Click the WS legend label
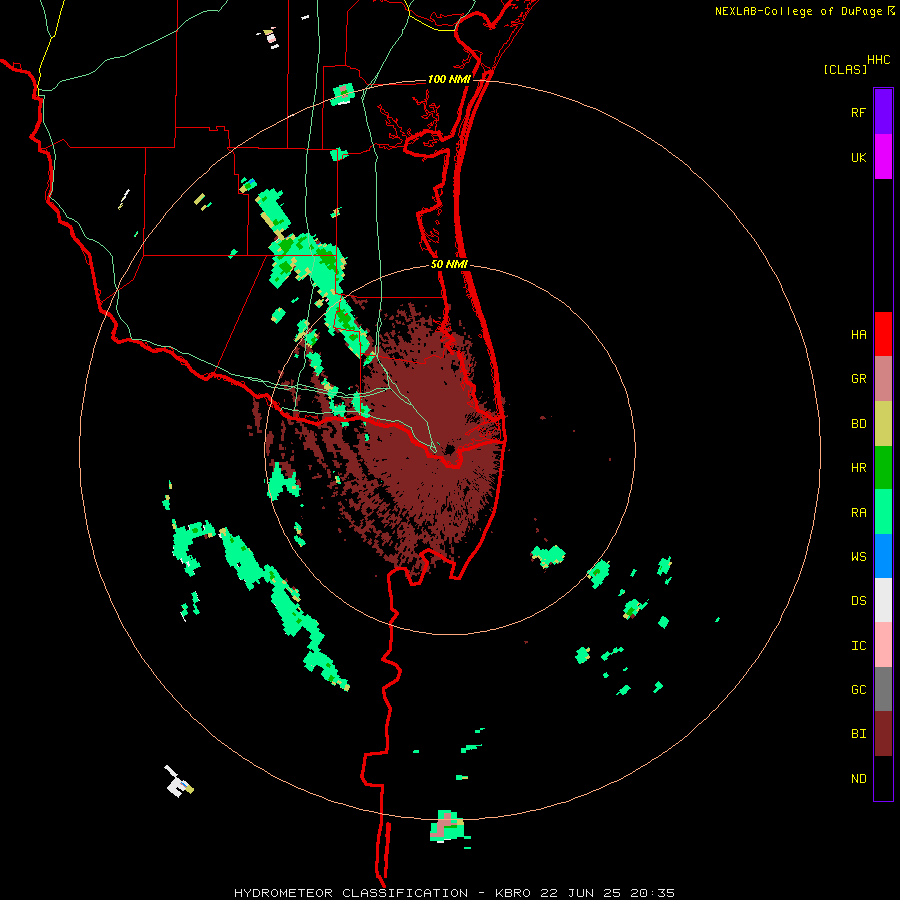This screenshot has width=900, height=900. point(858,557)
